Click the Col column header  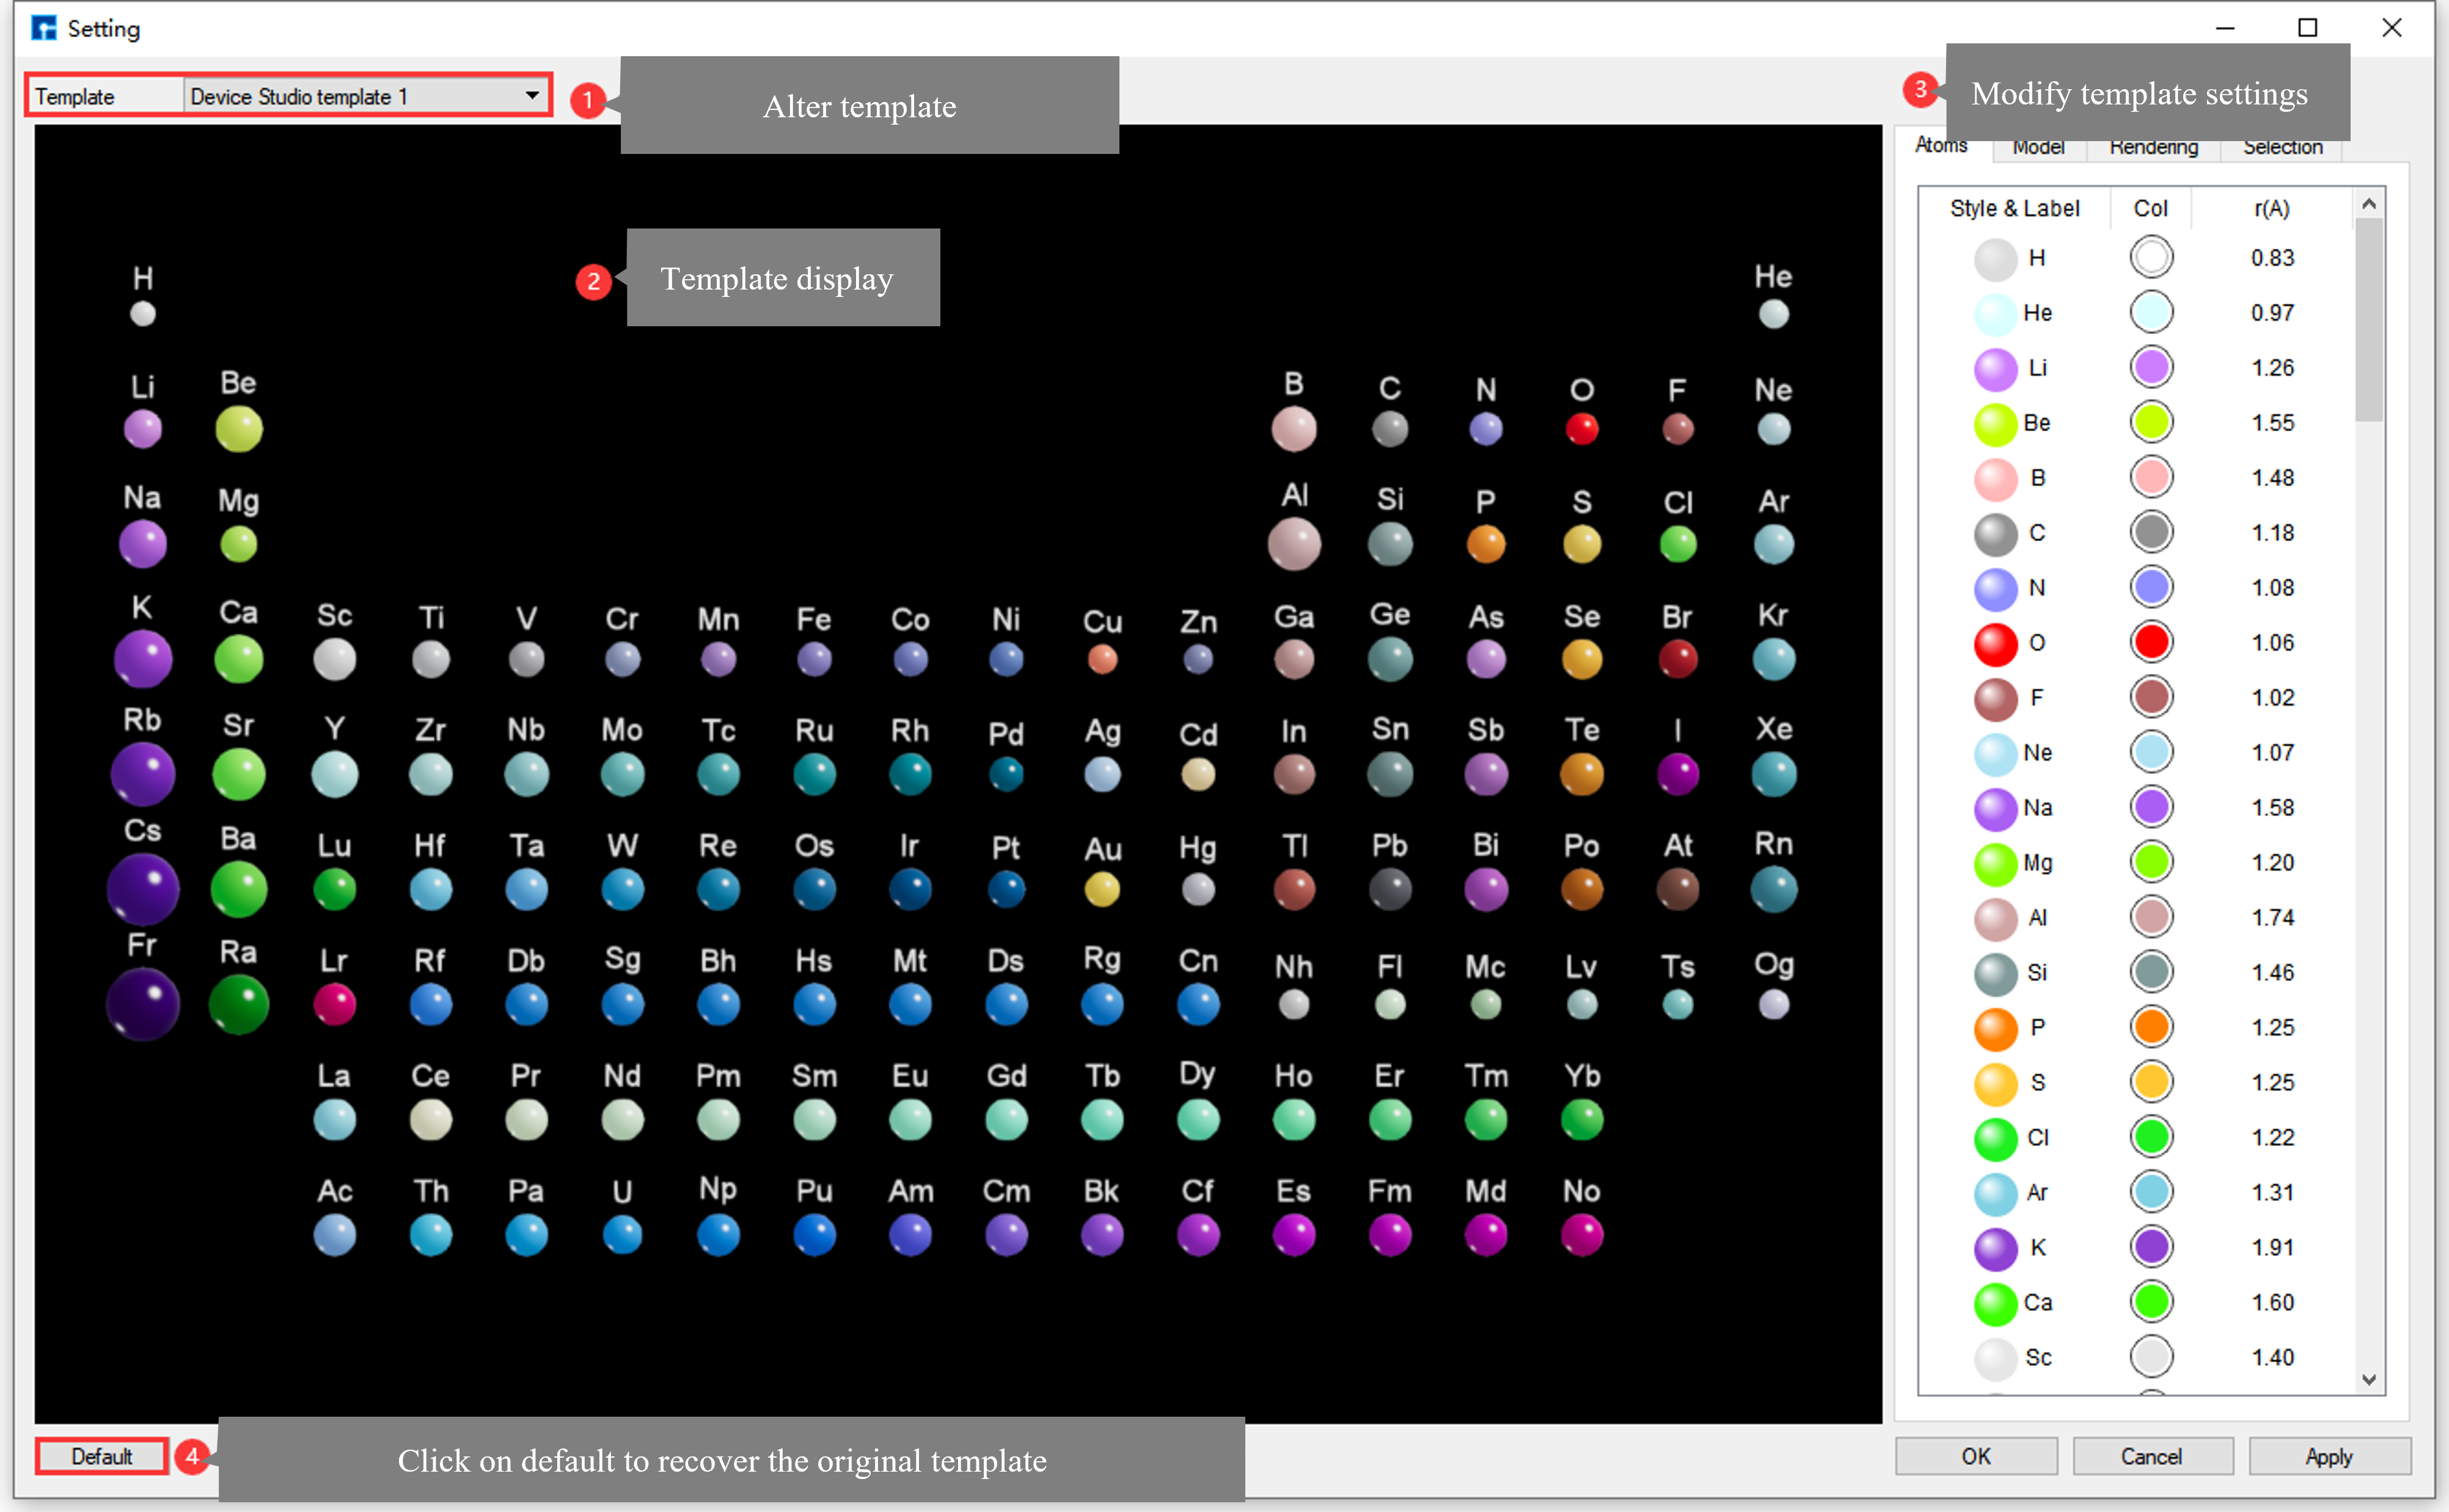[x=2150, y=208]
